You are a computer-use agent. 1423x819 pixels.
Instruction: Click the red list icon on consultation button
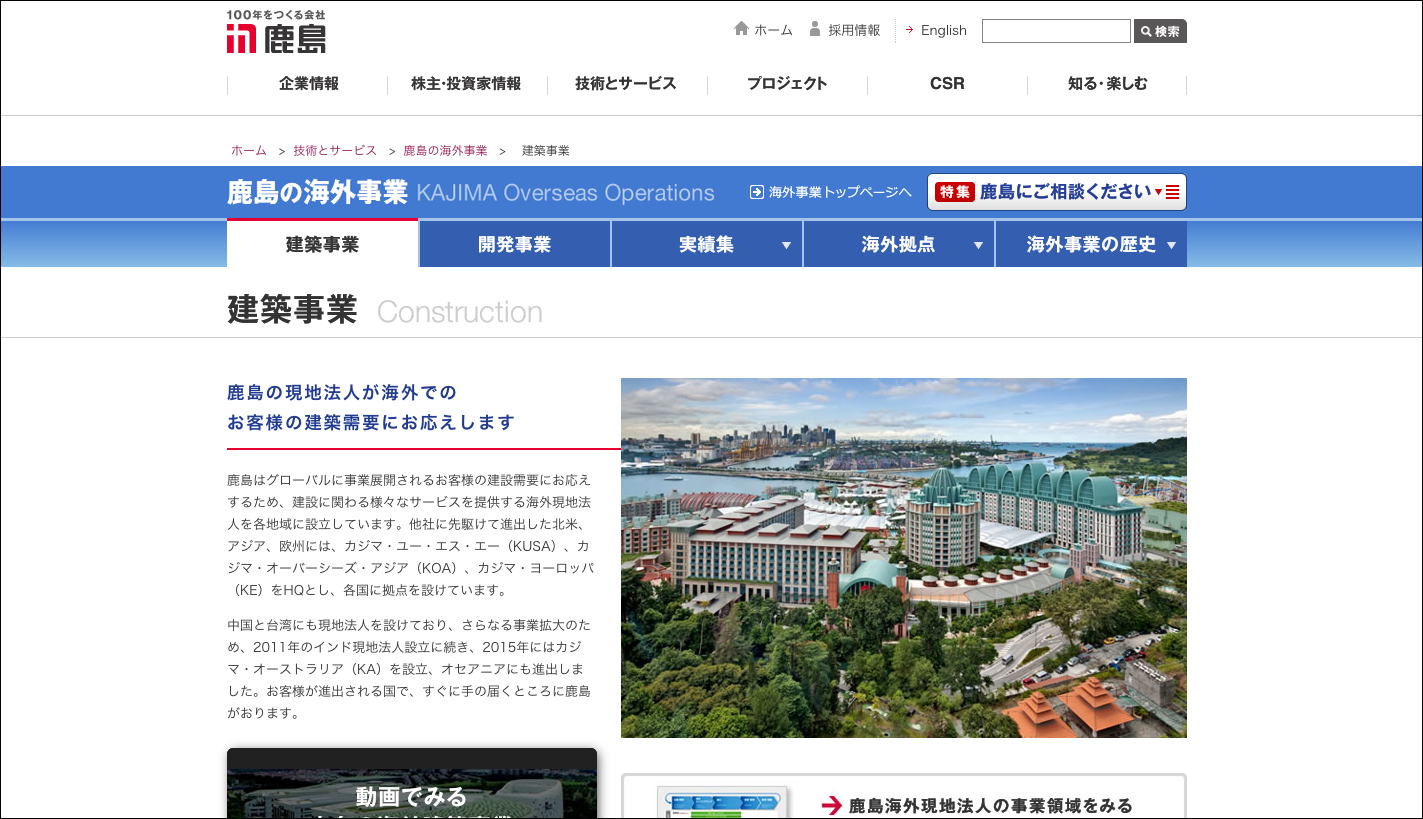pos(1173,192)
